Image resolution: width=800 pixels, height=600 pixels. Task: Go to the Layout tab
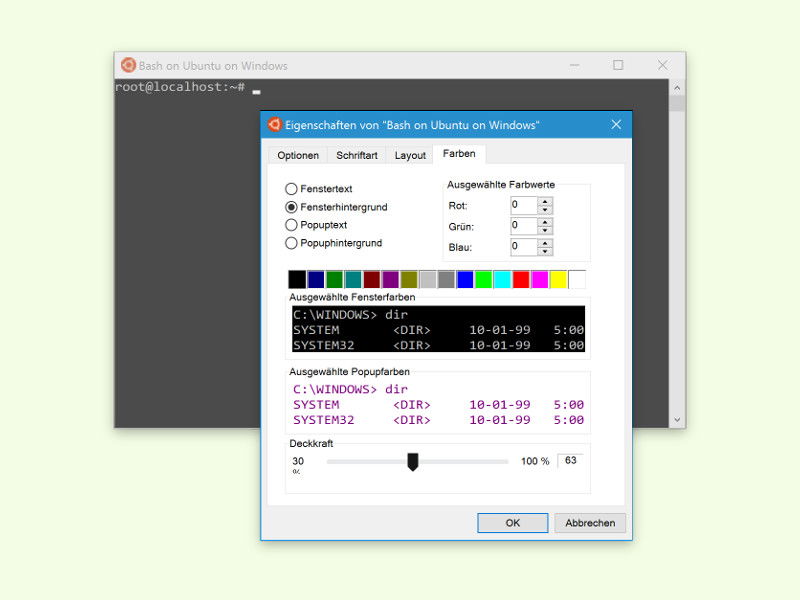(410, 155)
